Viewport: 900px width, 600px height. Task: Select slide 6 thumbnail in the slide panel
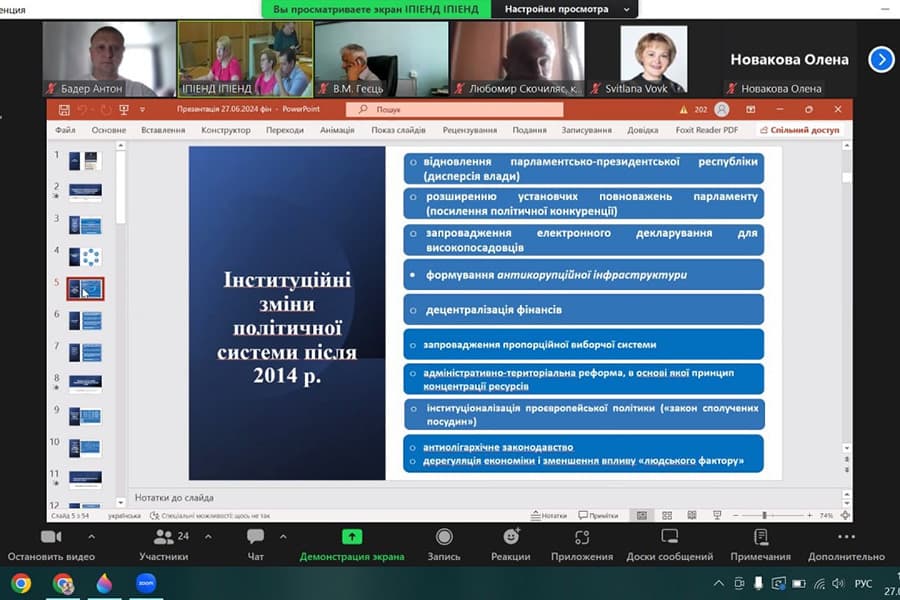pos(85,321)
